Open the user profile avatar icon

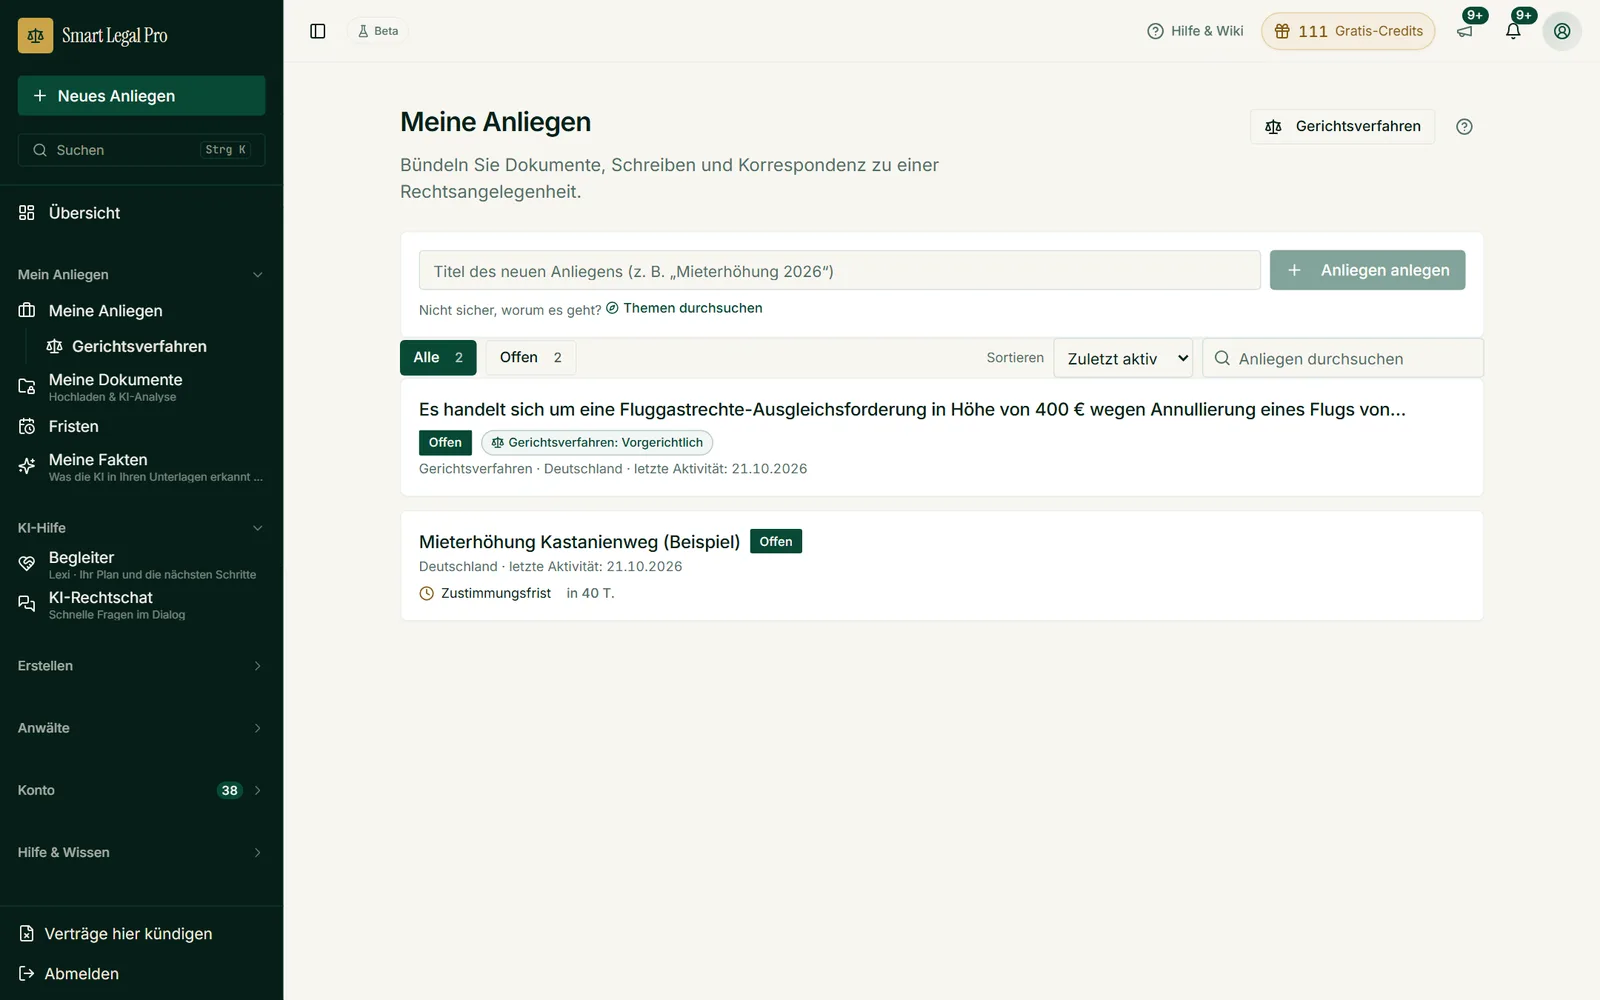pyautogui.click(x=1562, y=31)
